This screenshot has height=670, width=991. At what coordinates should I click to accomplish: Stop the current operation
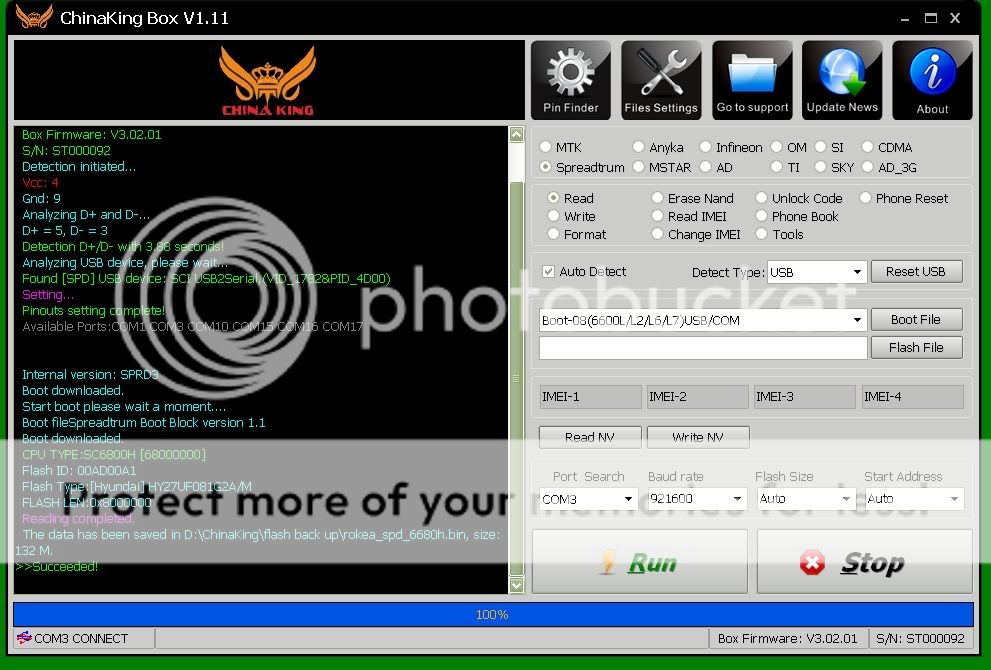coord(865,561)
